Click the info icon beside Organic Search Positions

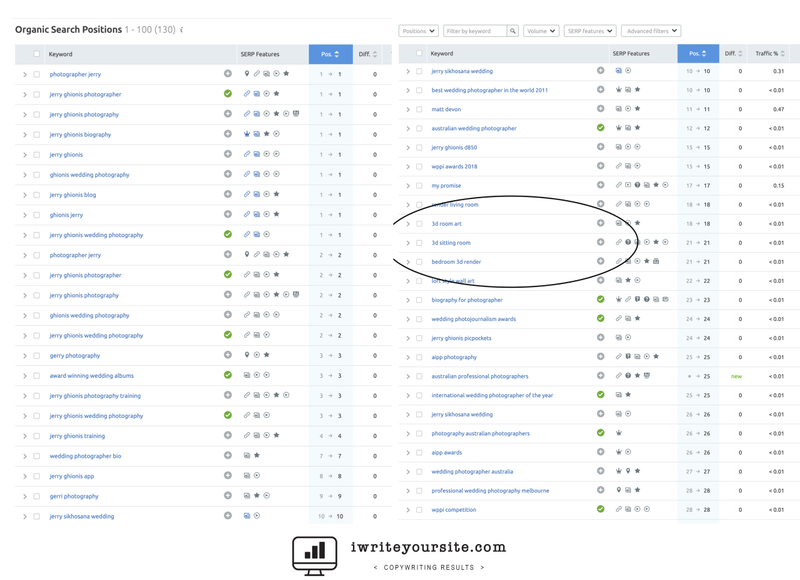[182, 30]
